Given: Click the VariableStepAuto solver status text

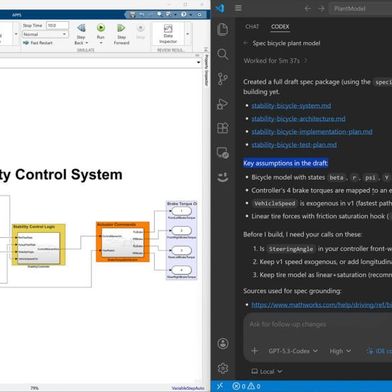Looking at the screenshot, I should [188, 388].
